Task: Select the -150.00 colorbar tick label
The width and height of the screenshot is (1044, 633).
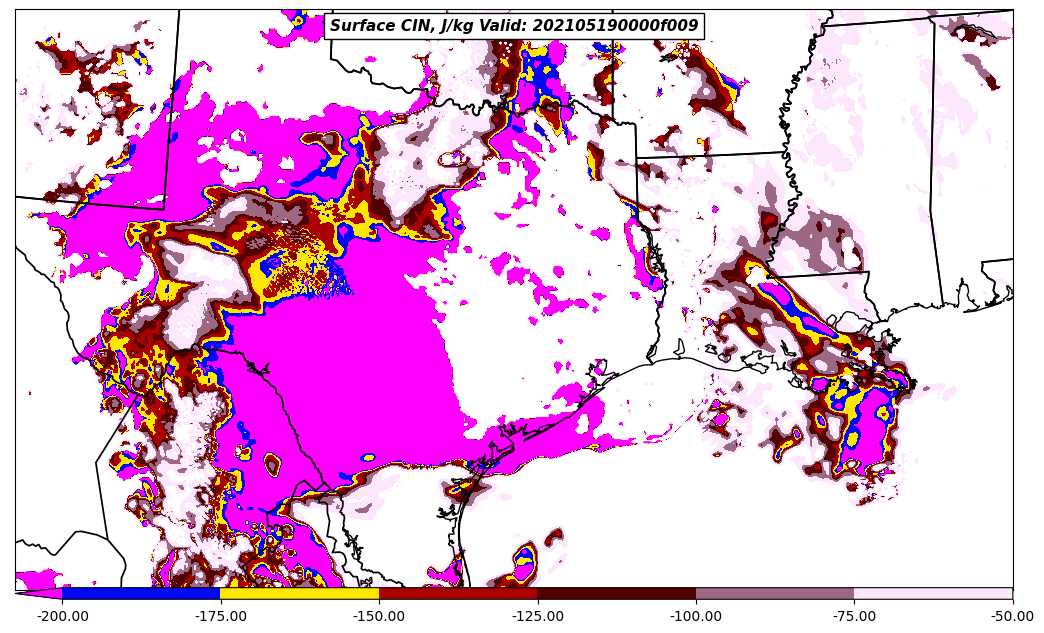Action: pyautogui.click(x=379, y=616)
